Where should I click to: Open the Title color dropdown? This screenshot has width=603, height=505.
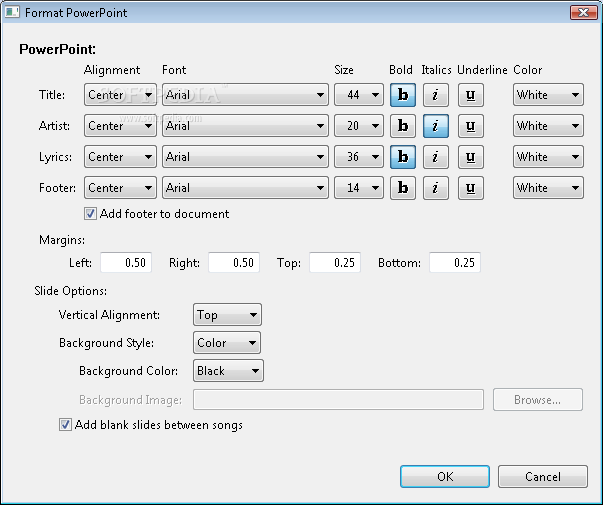coord(548,95)
